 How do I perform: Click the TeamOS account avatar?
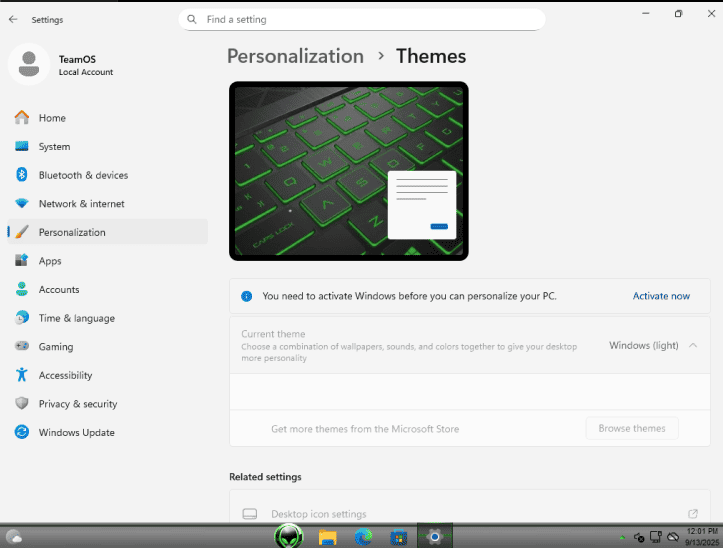click(x=29, y=64)
